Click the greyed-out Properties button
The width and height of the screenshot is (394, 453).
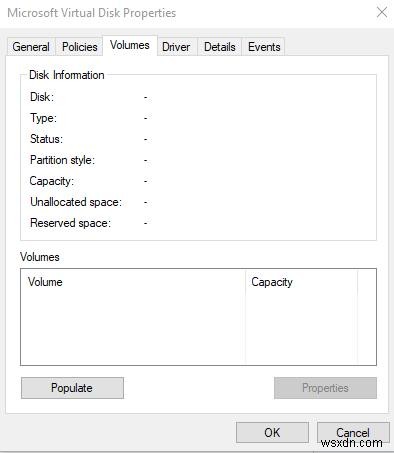325,388
